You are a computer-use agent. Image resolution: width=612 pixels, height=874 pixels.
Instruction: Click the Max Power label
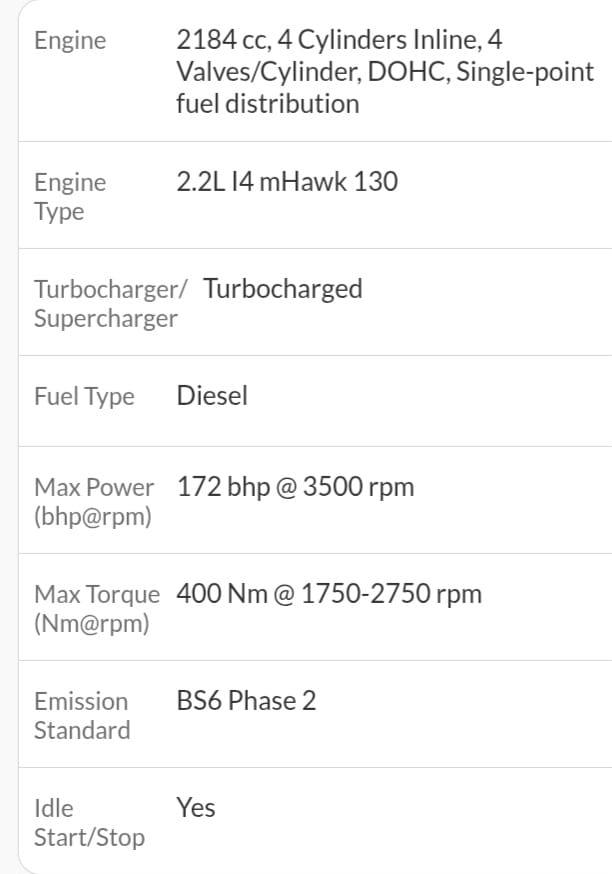coord(94,488)
